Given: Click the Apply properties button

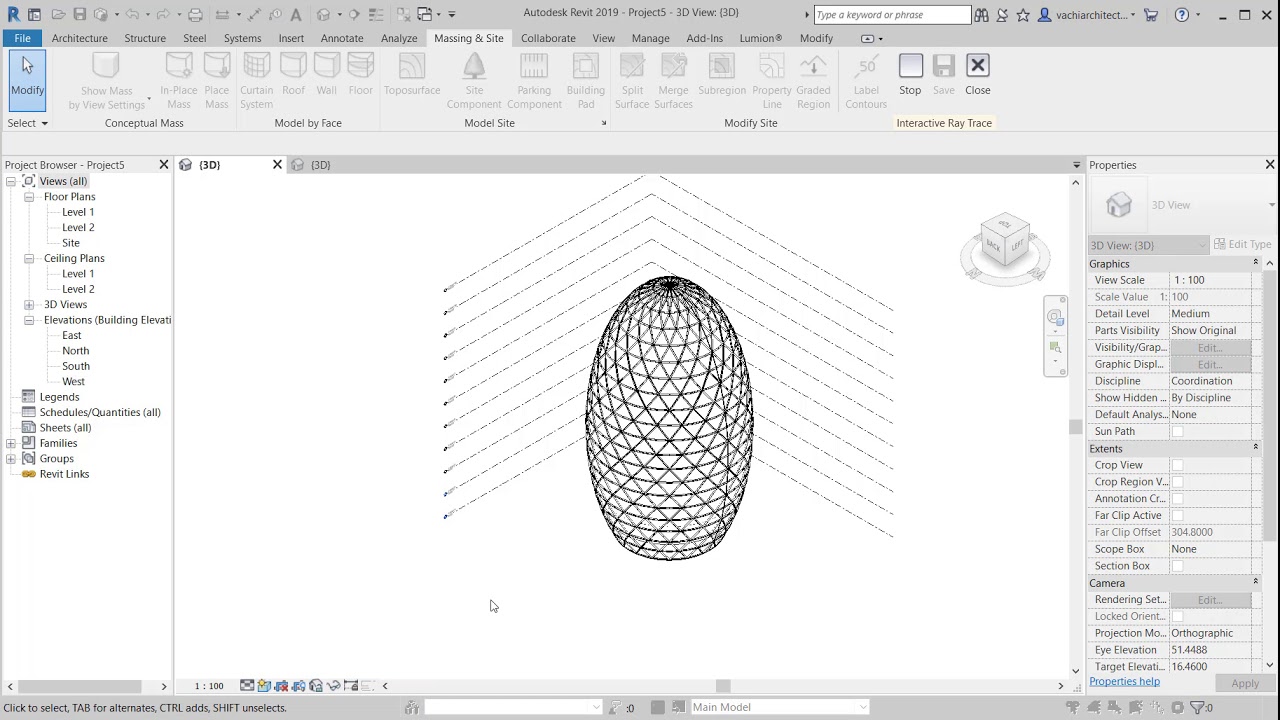Looking at the screenshot, I should [x=1245, y=683].
